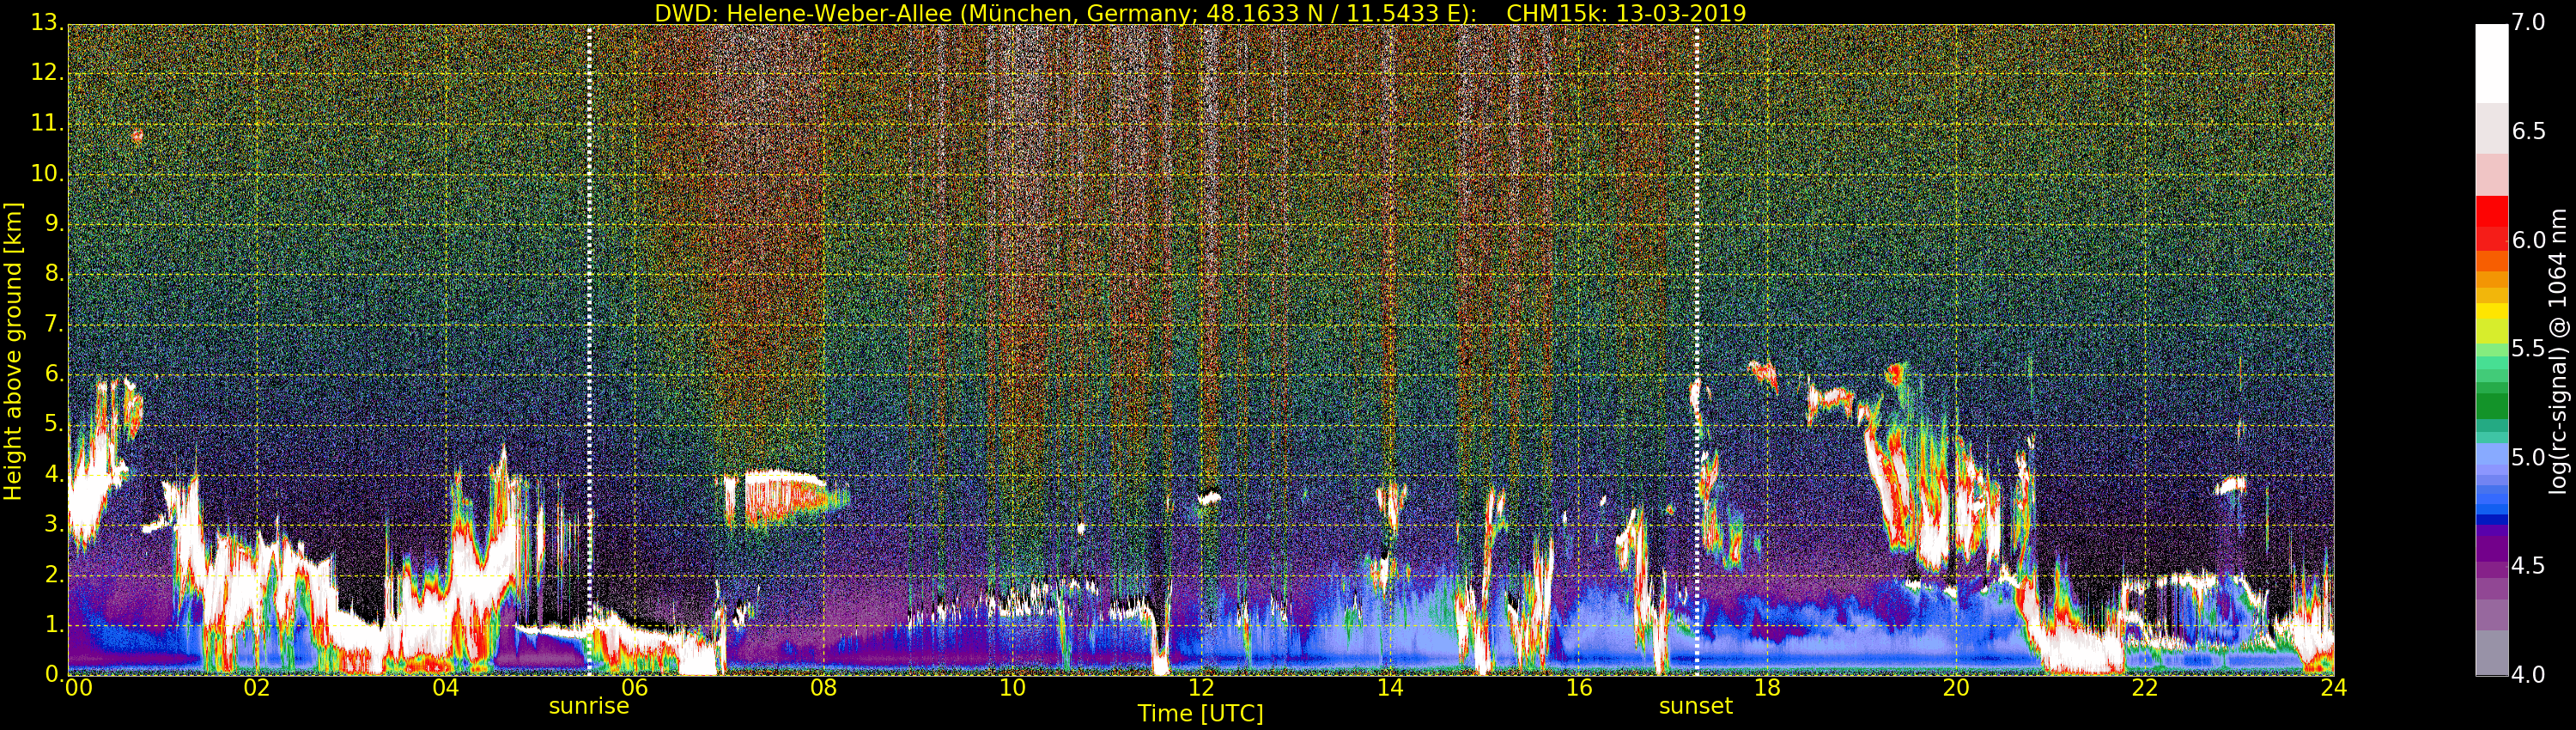Screen dimensions: 2576x730
Task: Click the y-axis tick label '3.'
Action: [x=55, y=524]
